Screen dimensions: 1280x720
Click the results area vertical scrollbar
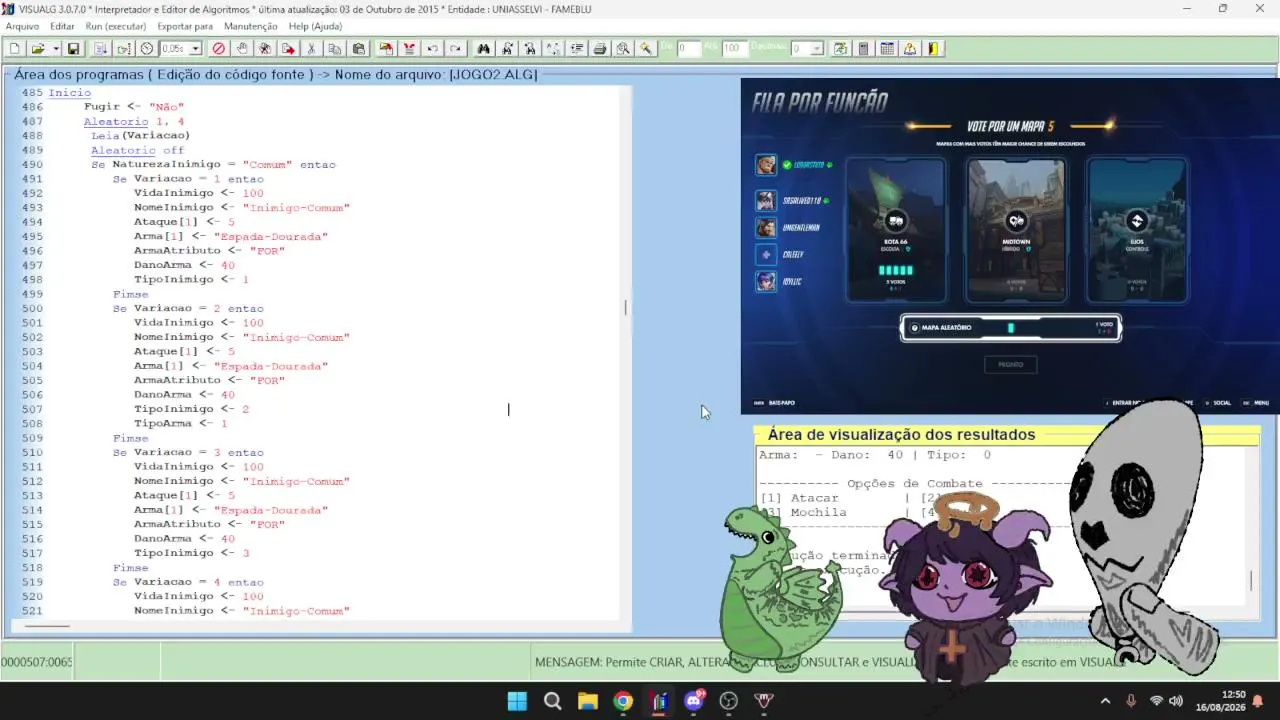click(x=1251, y=580)
